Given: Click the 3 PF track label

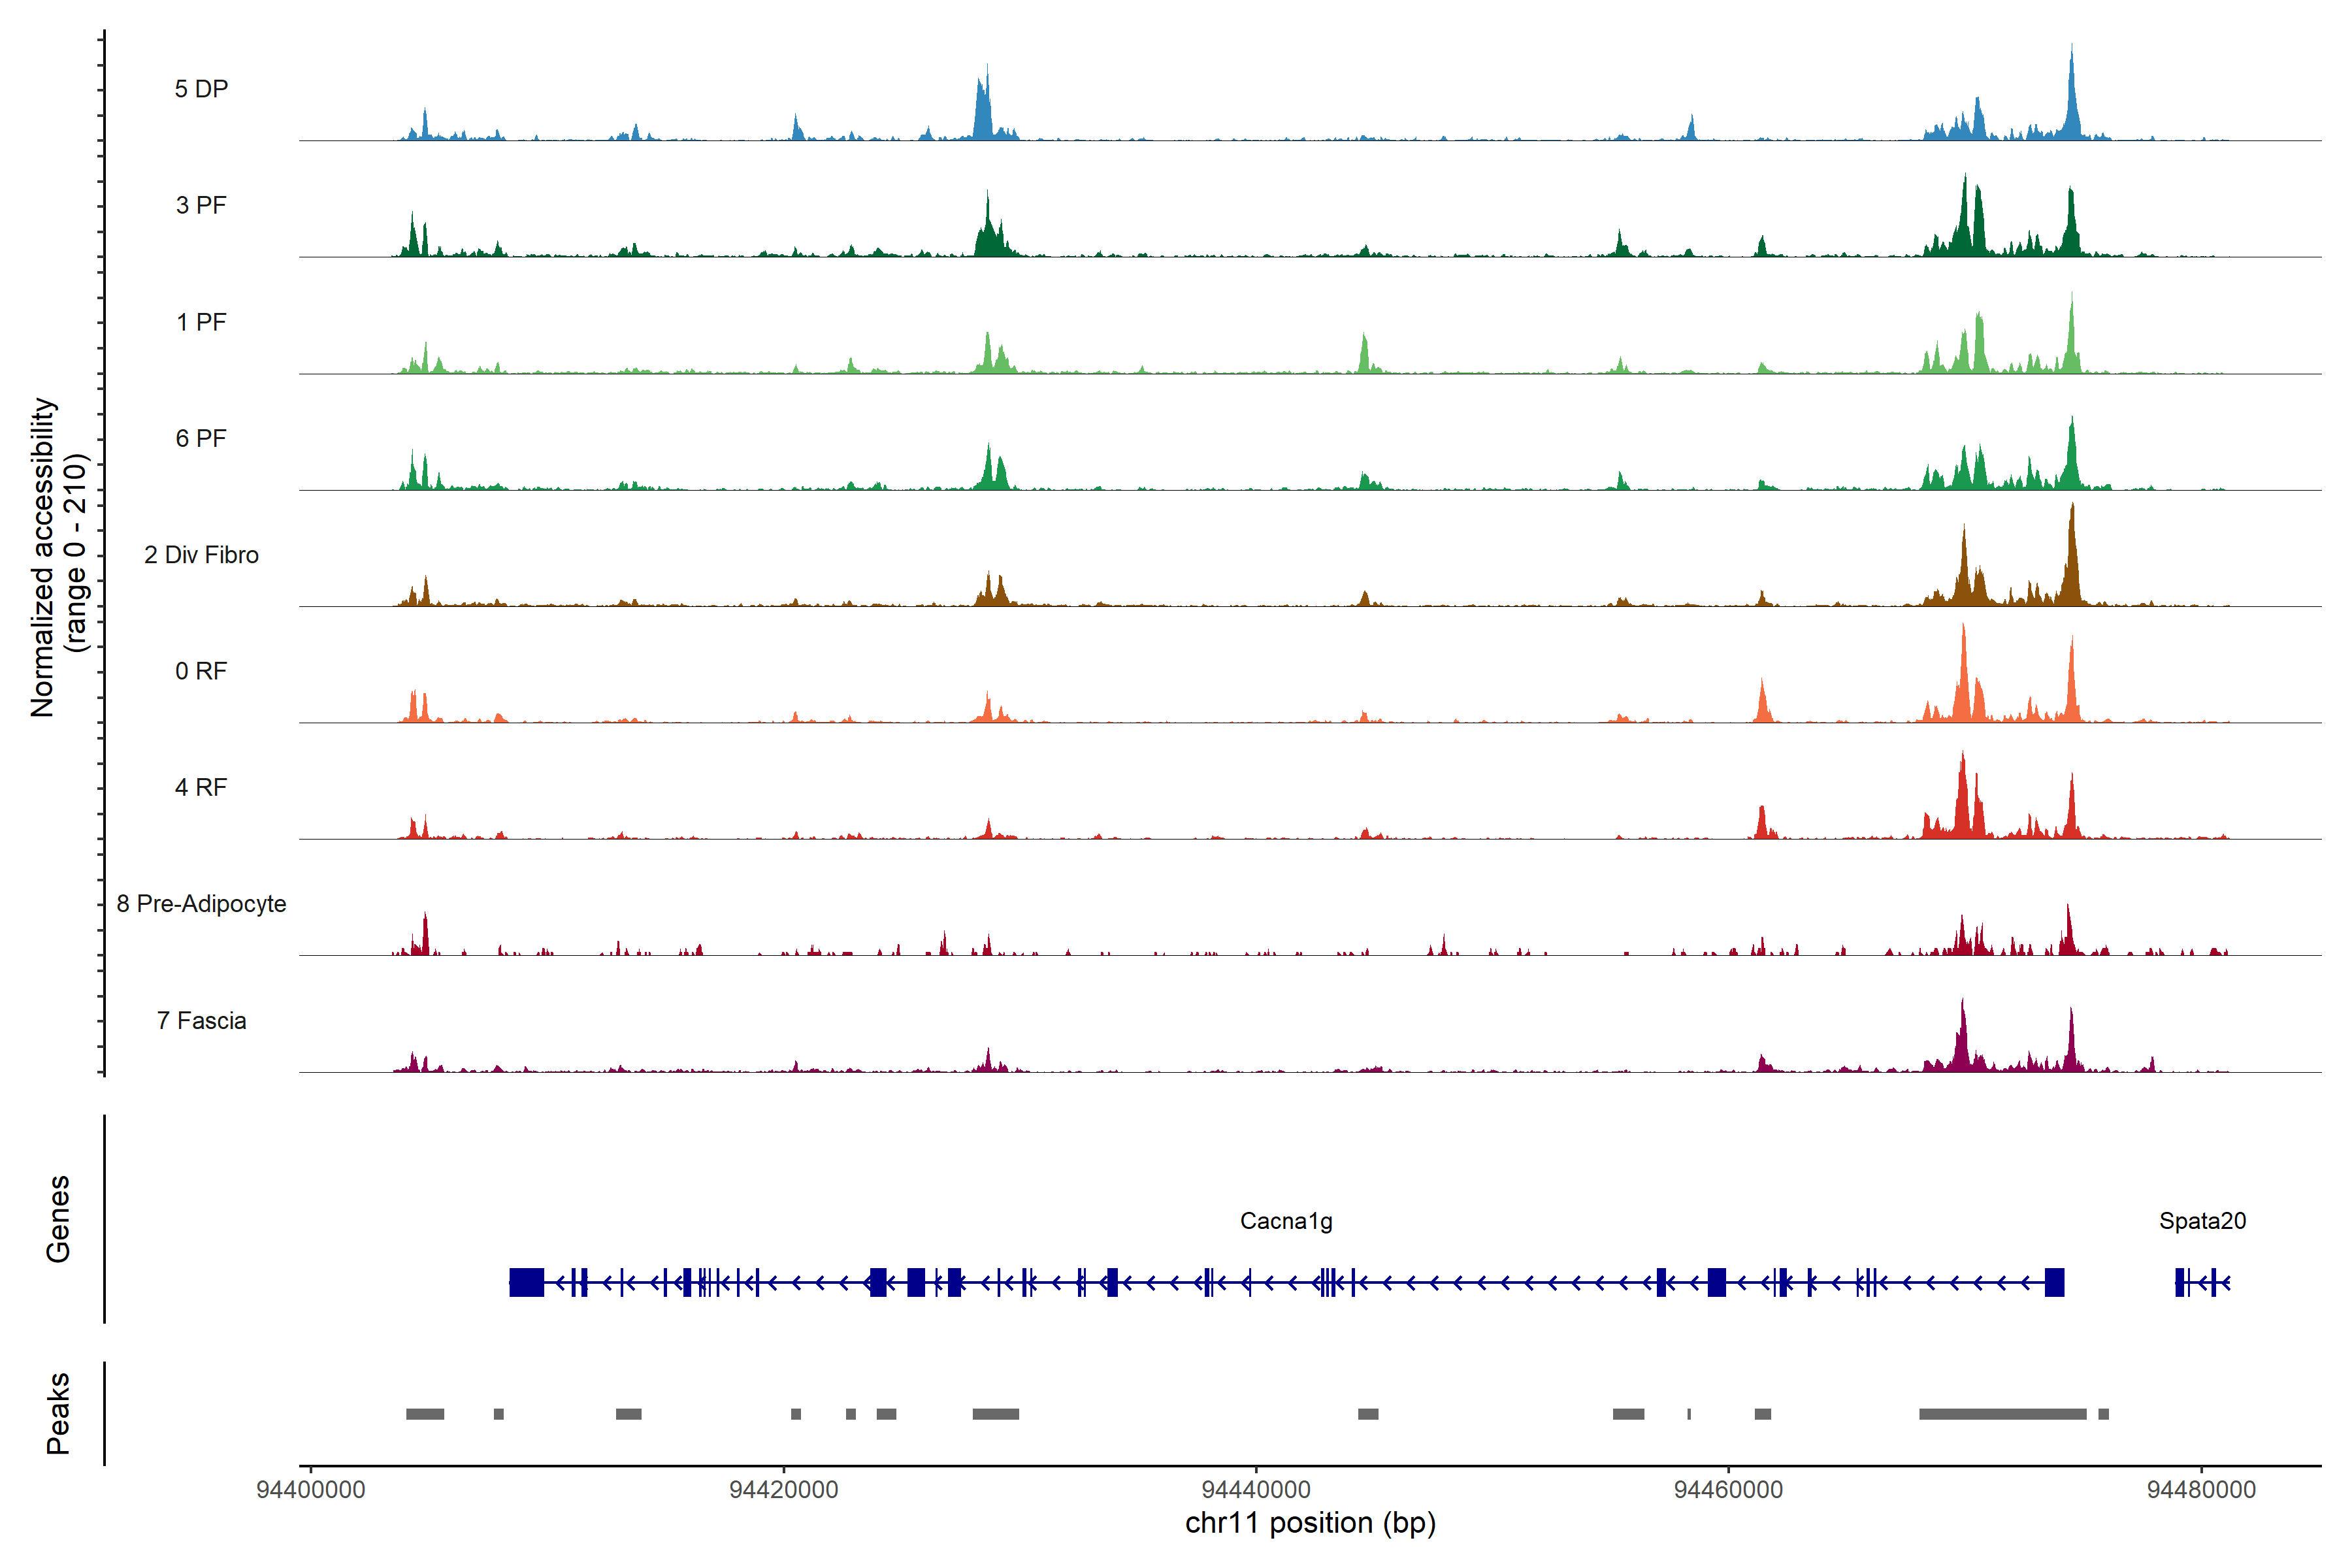Looking at the screenshot, I should [201, 205].
